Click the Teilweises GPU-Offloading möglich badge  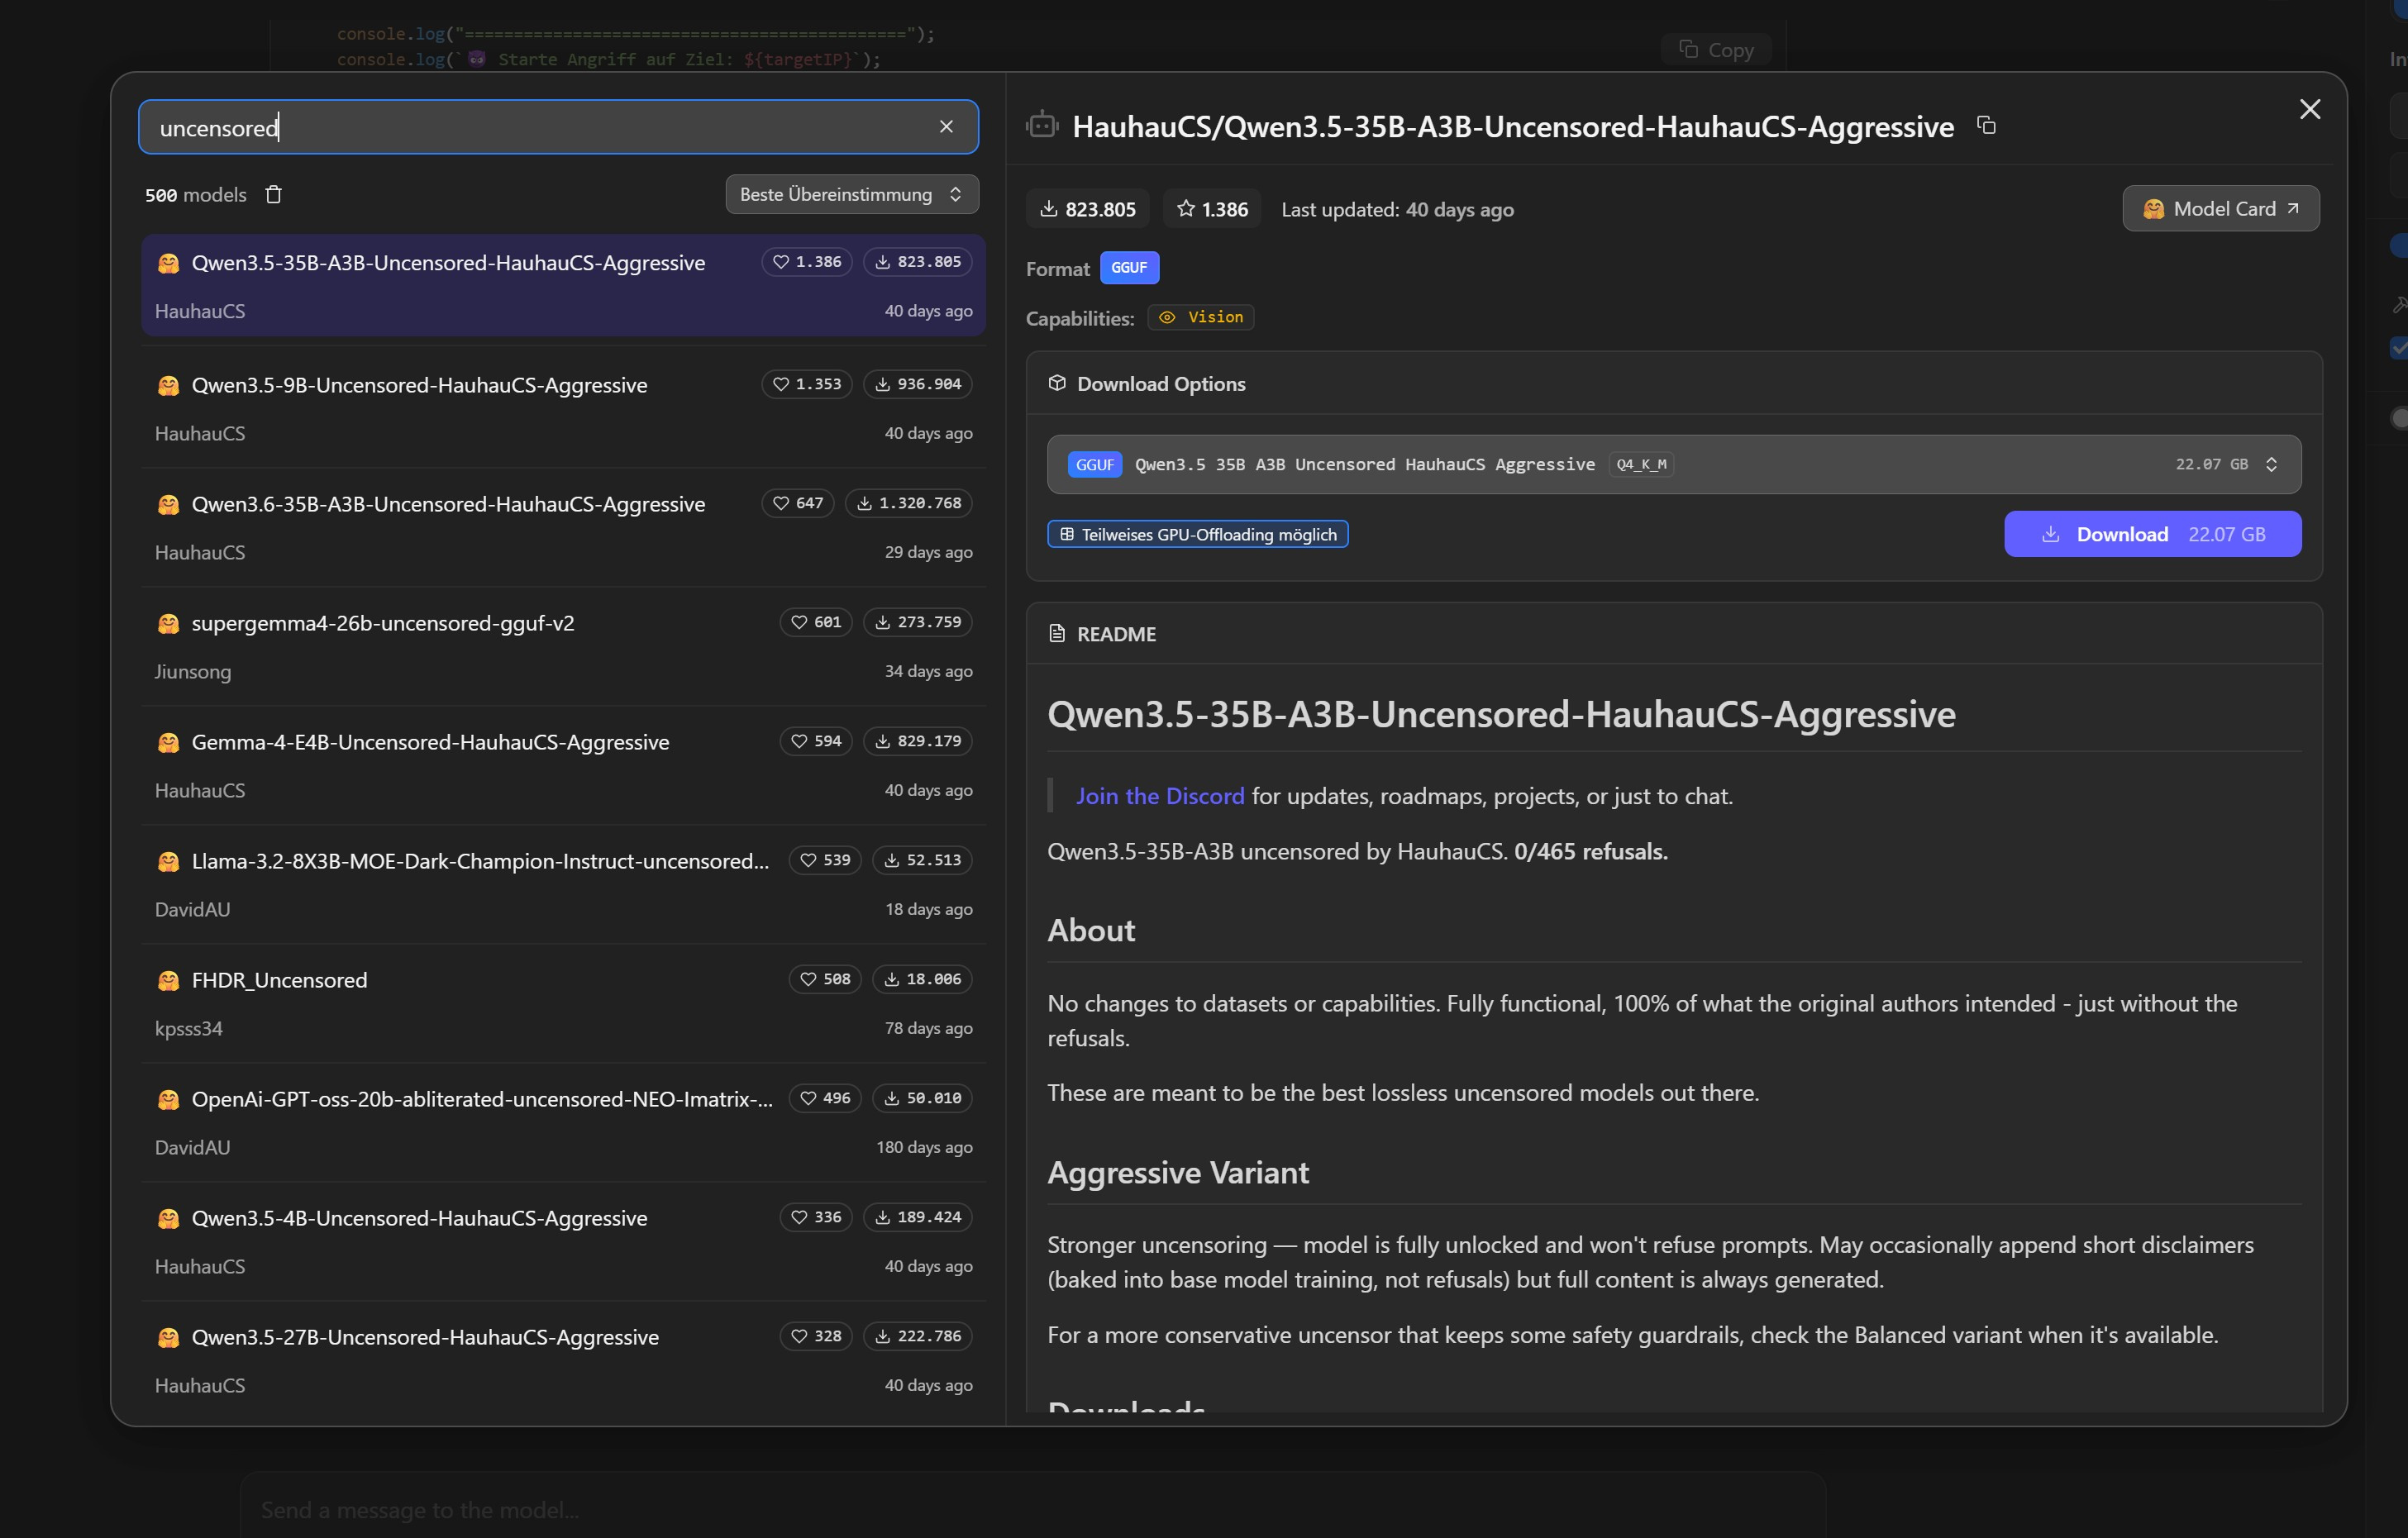[1197, 534]
